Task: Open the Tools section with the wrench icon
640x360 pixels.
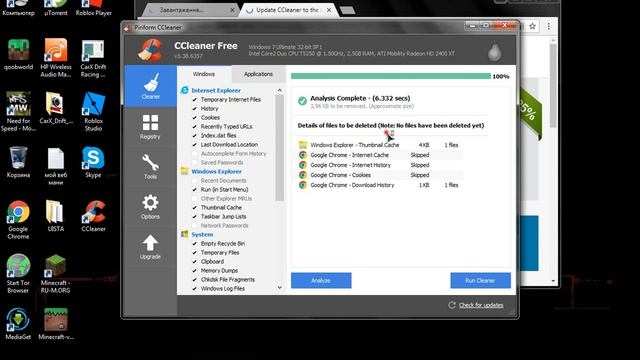Action: tap(150, 167)
